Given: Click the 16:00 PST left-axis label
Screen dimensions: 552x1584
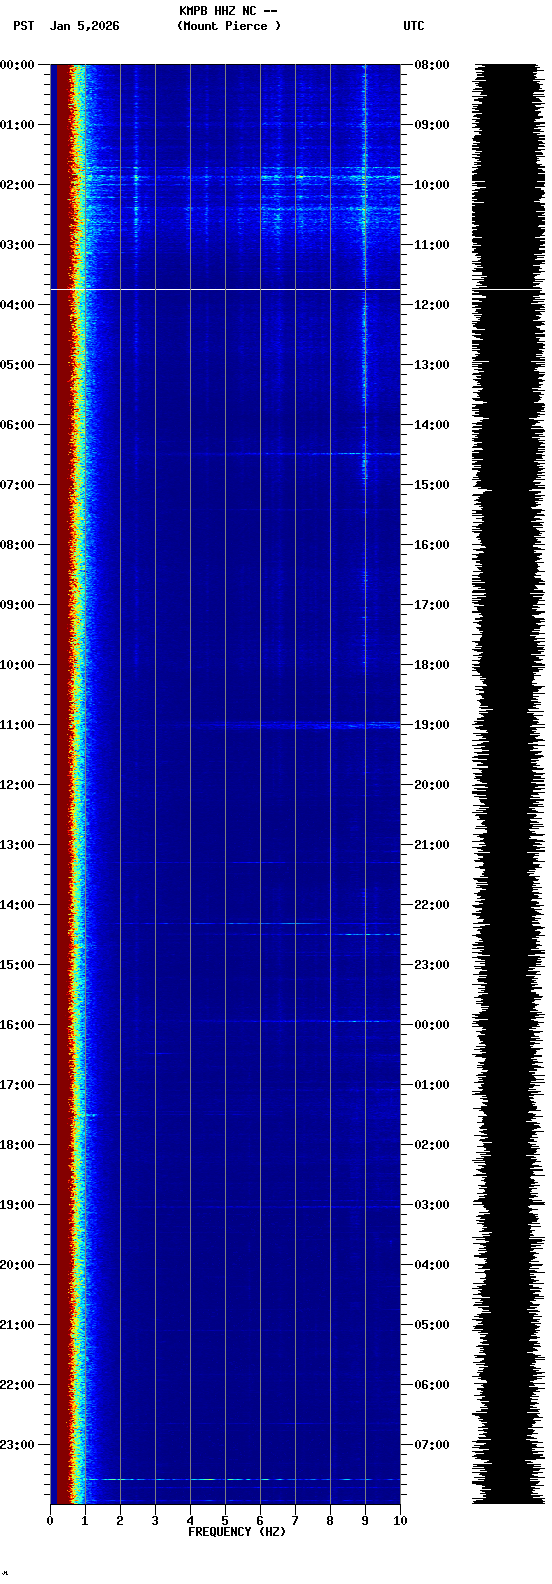Looking at the screenshot, I should (x=18, y=1025).
